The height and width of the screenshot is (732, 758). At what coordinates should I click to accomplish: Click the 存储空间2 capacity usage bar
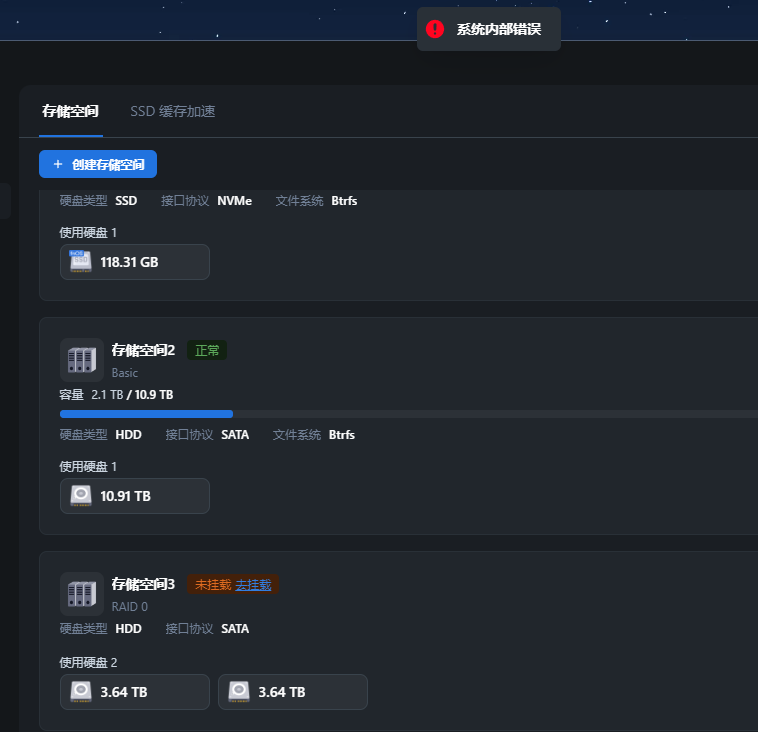pyautogui.click(x=409, y=414)
